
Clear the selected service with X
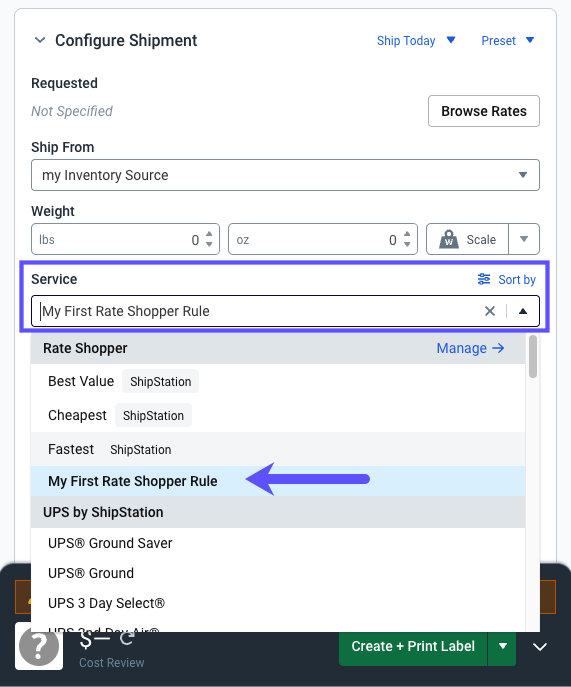click(489, 311)
